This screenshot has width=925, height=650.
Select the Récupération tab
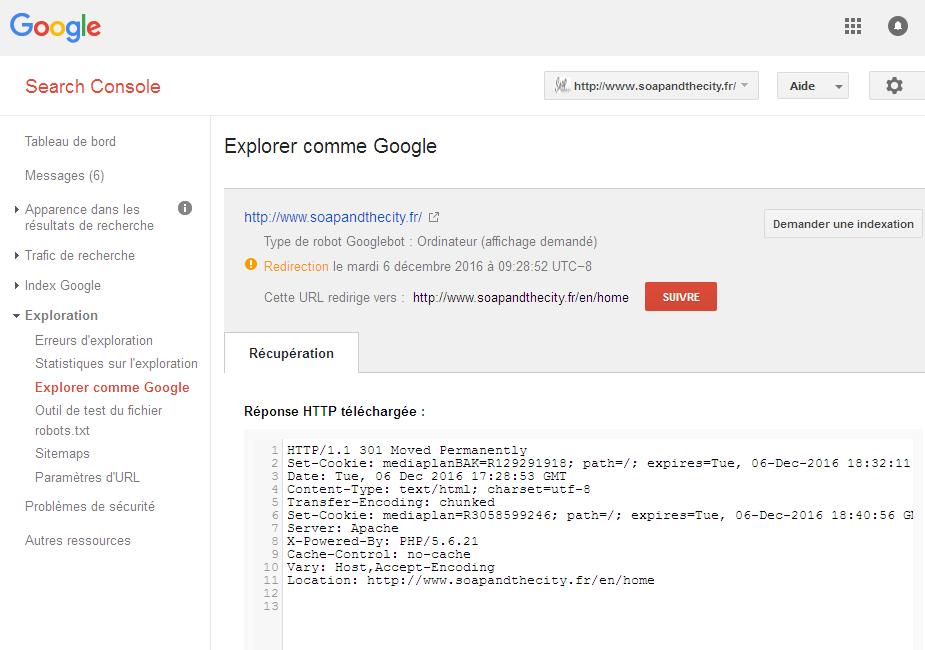pyautogui.click(x=291, y=353)
